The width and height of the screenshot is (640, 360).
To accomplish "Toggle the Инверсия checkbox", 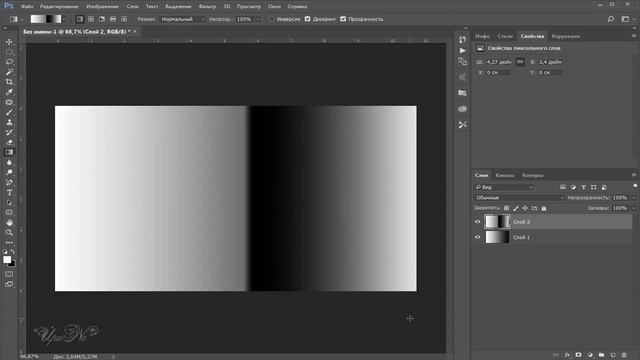I will 271,19.
